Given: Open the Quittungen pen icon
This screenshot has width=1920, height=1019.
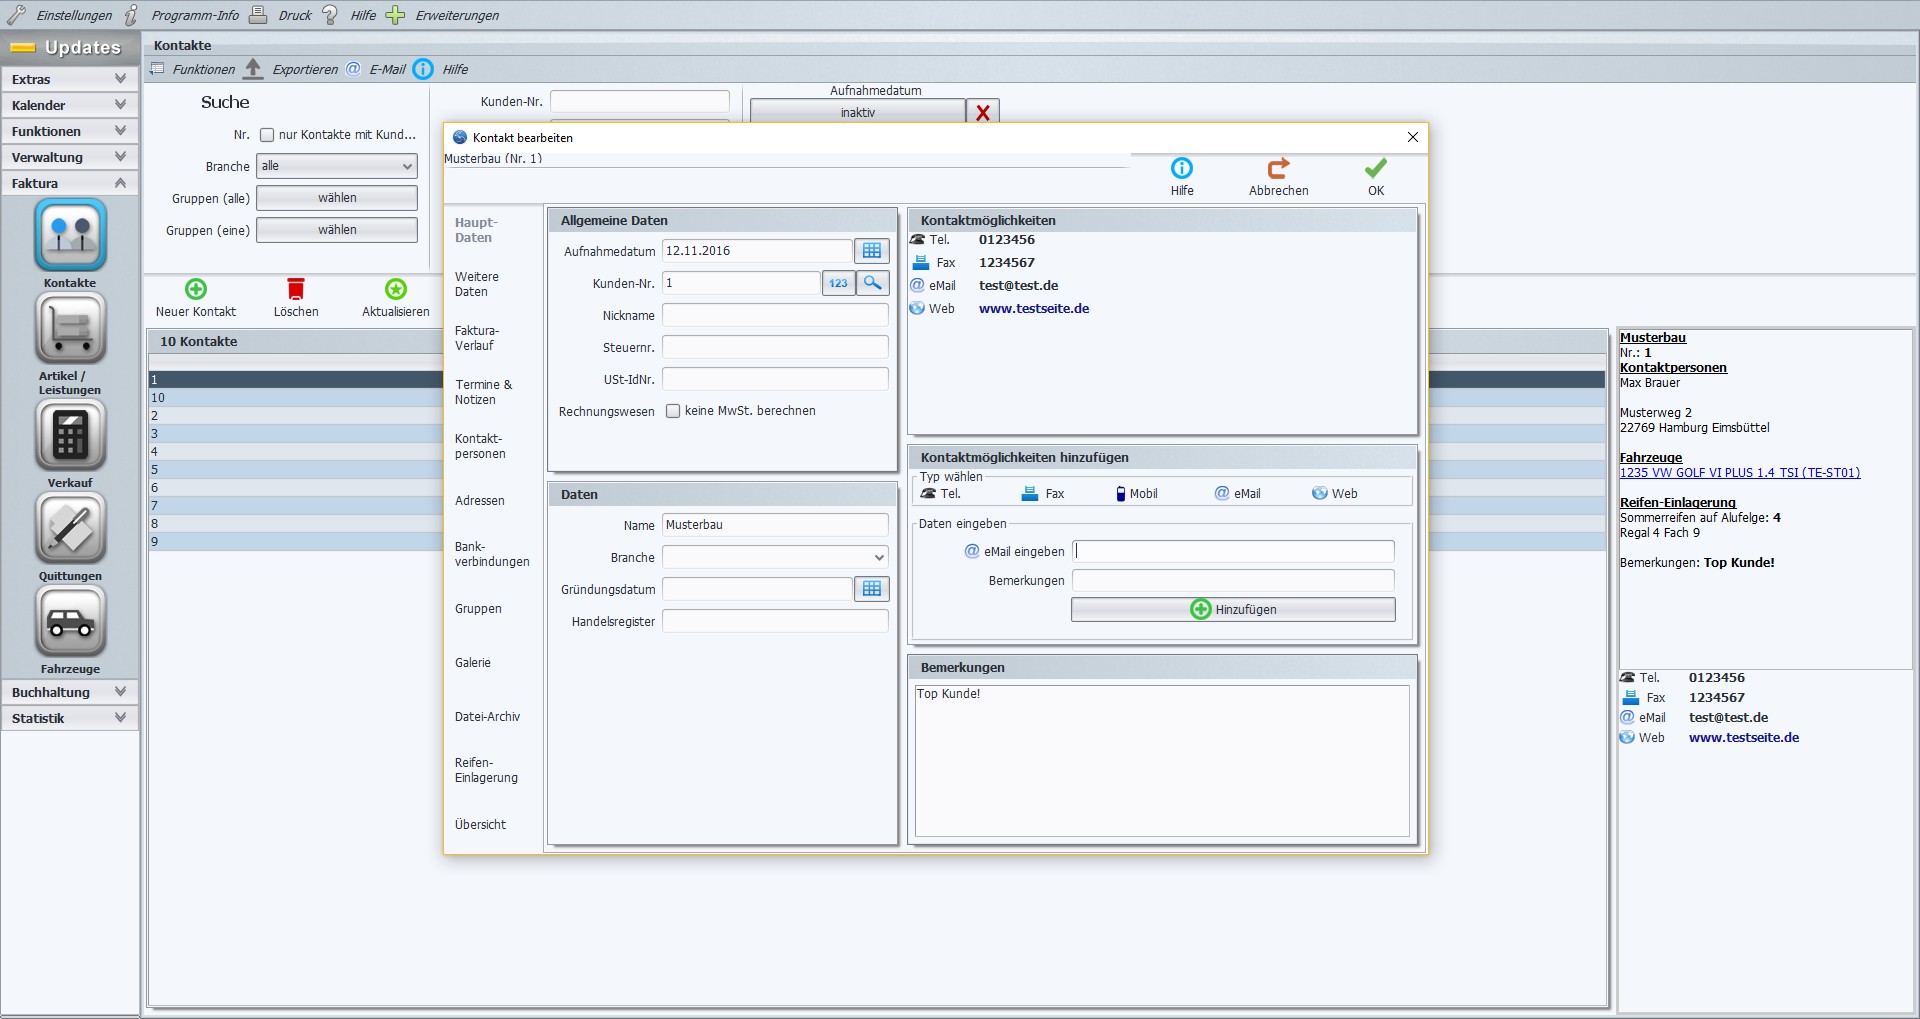Looking at the screenshot, I should tap(70, 528).
